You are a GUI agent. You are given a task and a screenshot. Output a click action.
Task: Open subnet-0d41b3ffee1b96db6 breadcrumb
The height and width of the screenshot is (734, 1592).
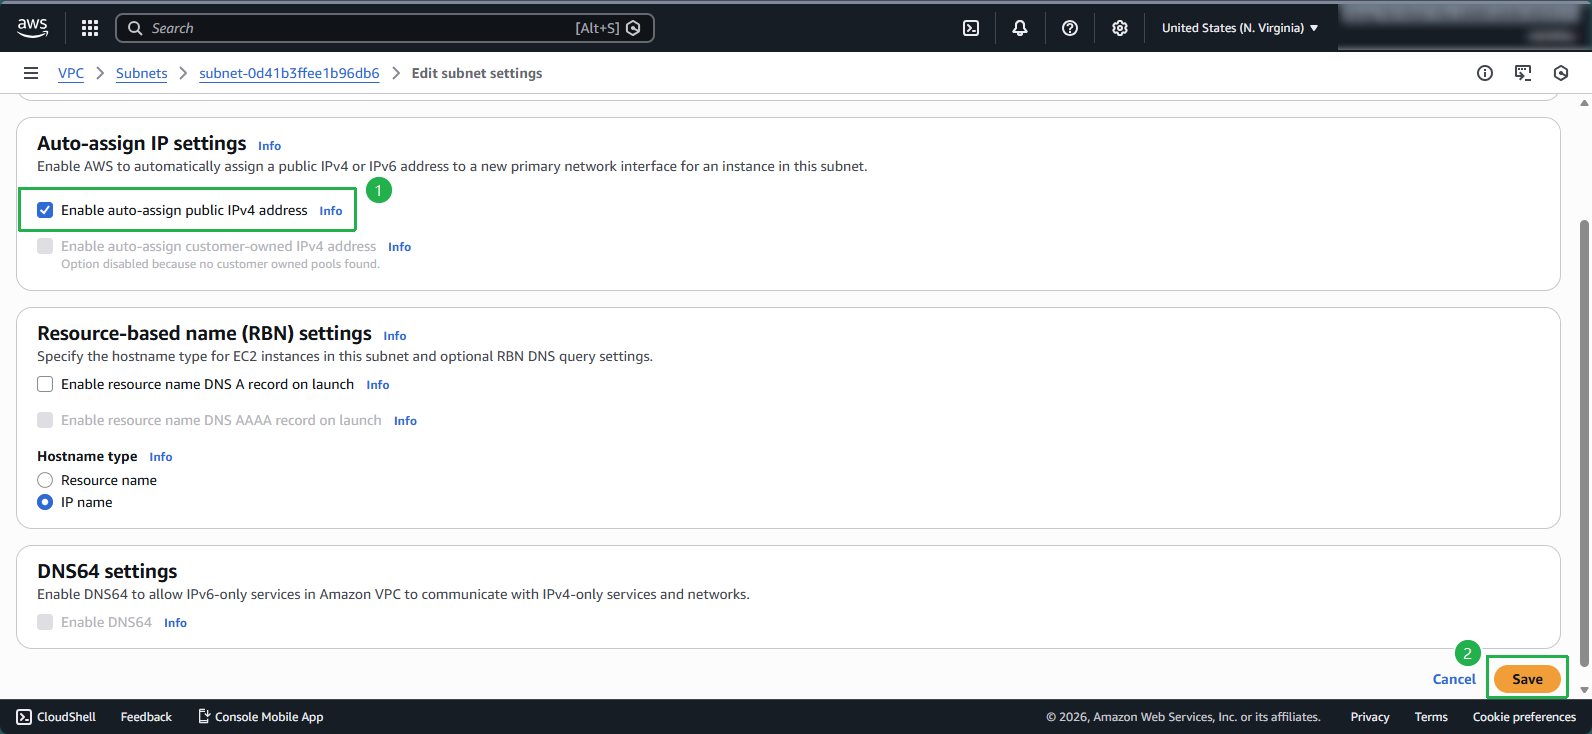pyautogui.click(x=289, y=73)
